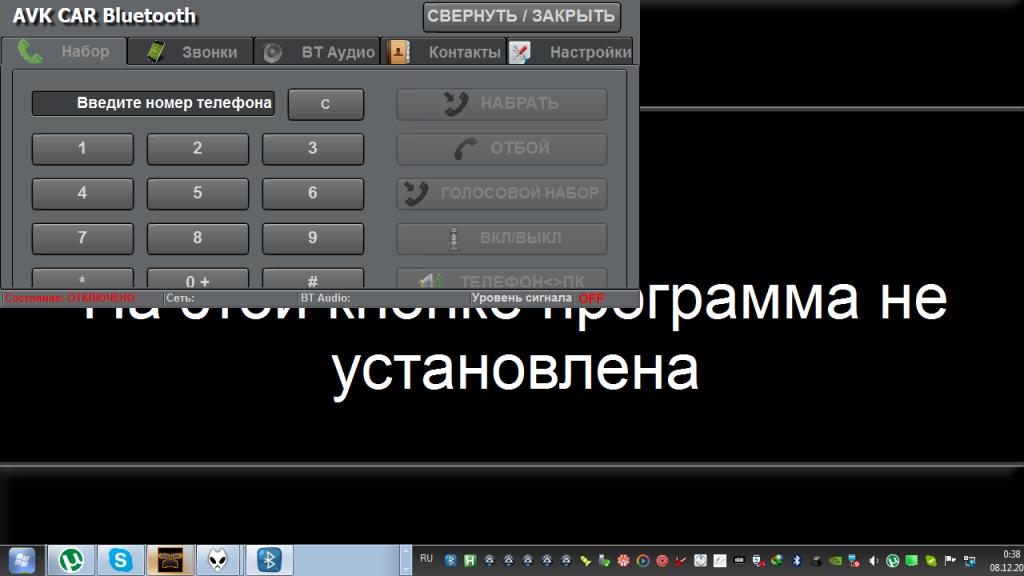This screenshot has width=1024, height=576.
Task: Click the Bluetooth icon in system tray
Action: [x=796, y=560]
